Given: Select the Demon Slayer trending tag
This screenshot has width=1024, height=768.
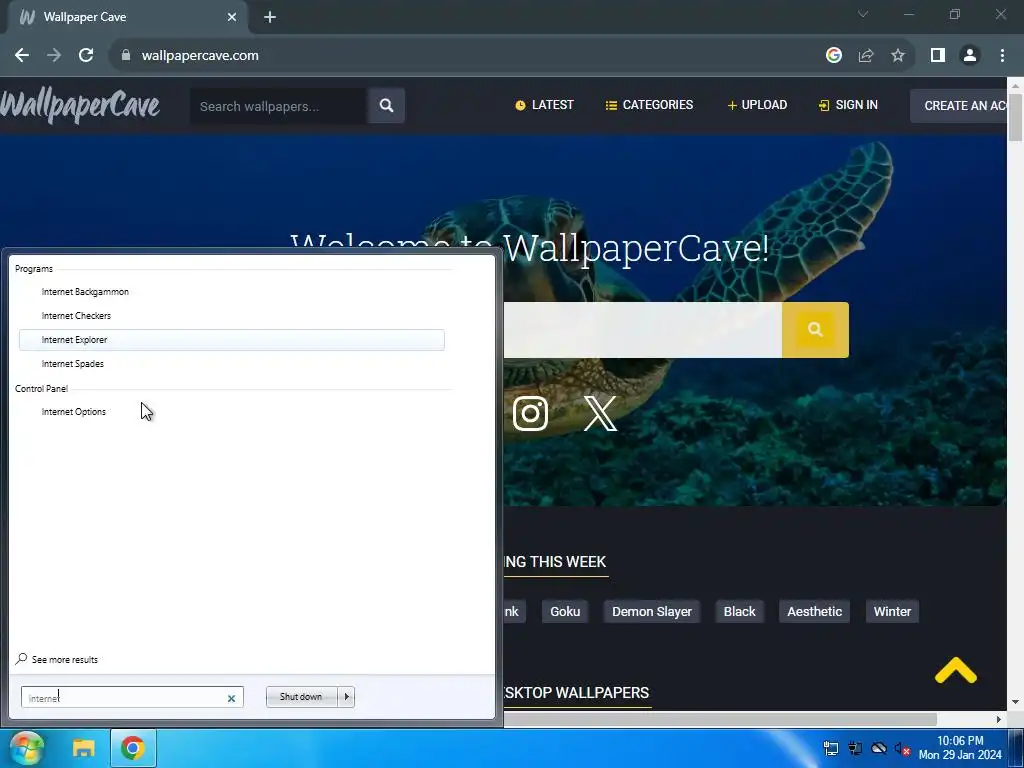Looking at the screenshot, I should (x=652, y=612).
